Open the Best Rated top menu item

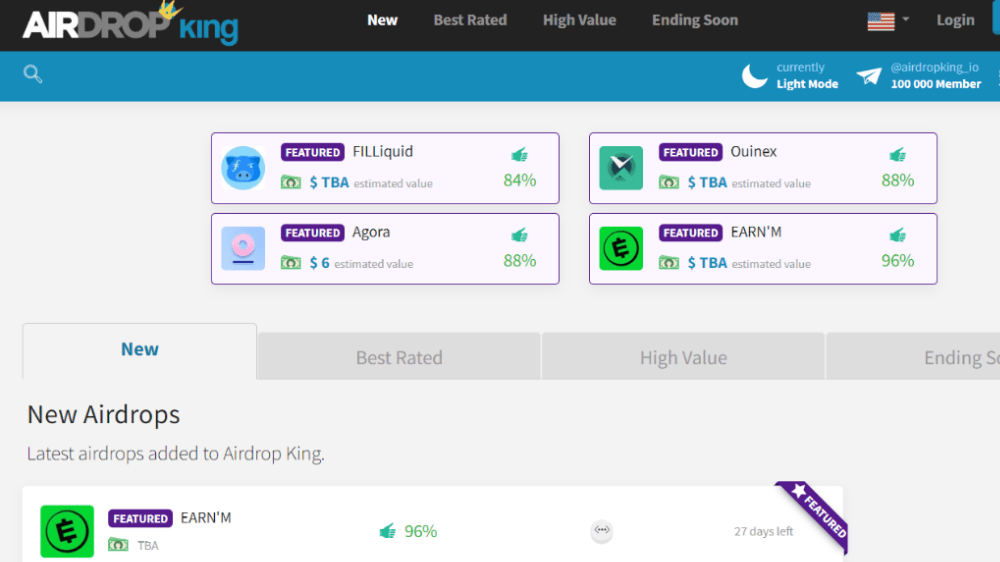click(470, 20)
